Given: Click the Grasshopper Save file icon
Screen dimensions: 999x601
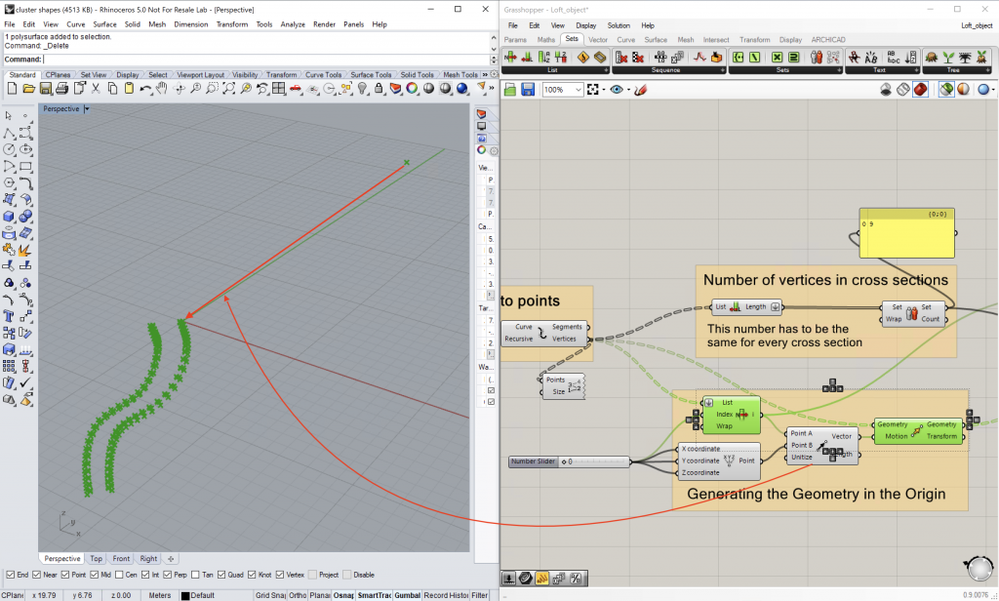Looking at the screenshot, I should tap(527, 90).
